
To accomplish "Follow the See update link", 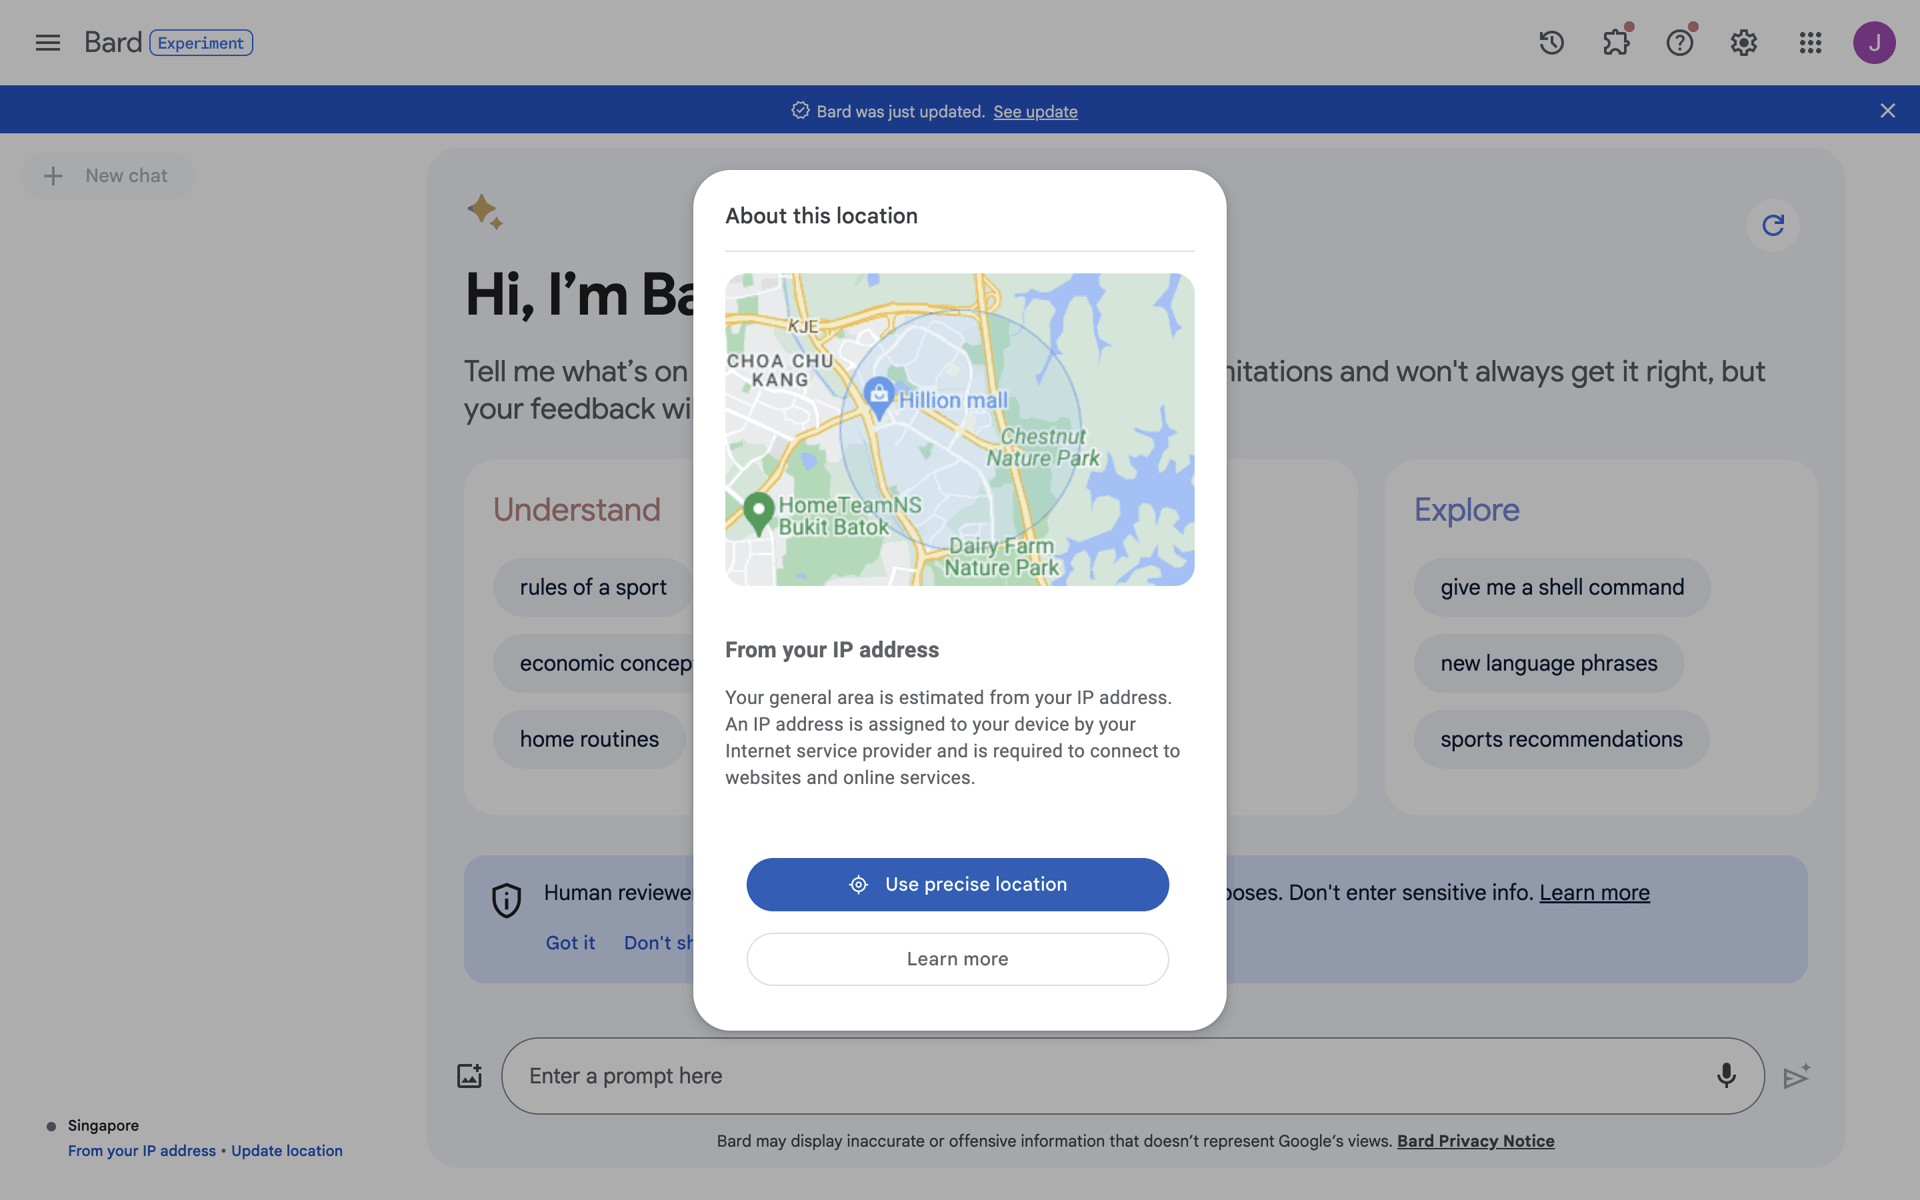I will tap(1035, 111).
